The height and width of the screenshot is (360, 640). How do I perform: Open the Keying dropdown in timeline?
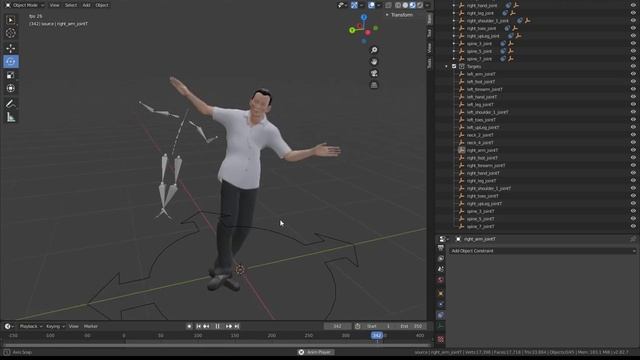coord(55,326)
